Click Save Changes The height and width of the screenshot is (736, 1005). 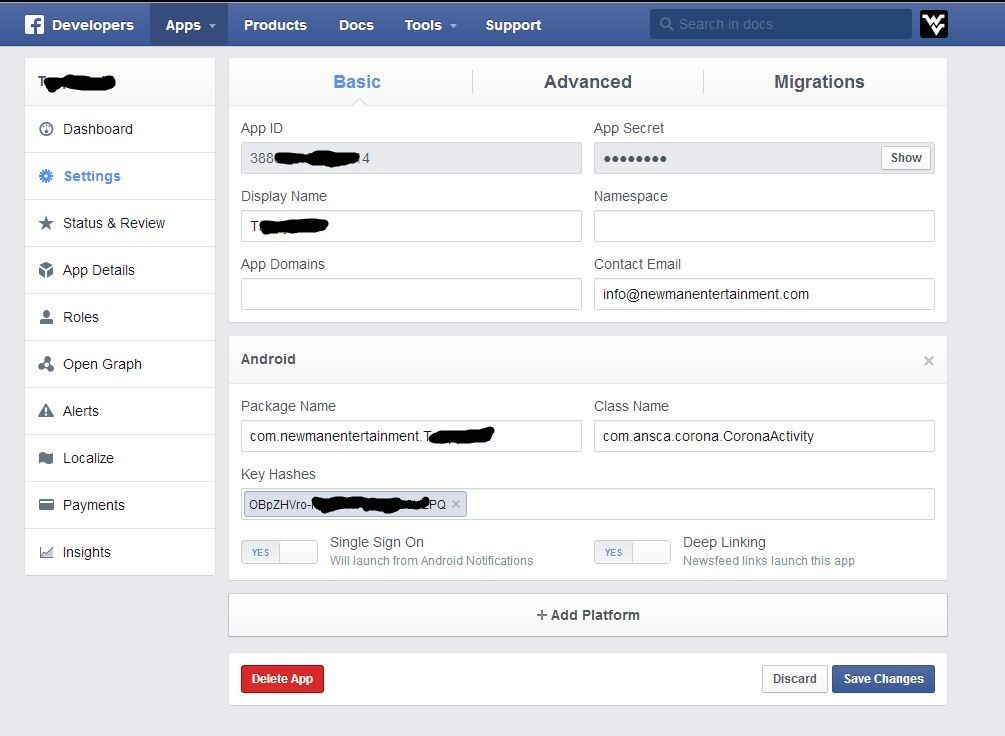883,679
